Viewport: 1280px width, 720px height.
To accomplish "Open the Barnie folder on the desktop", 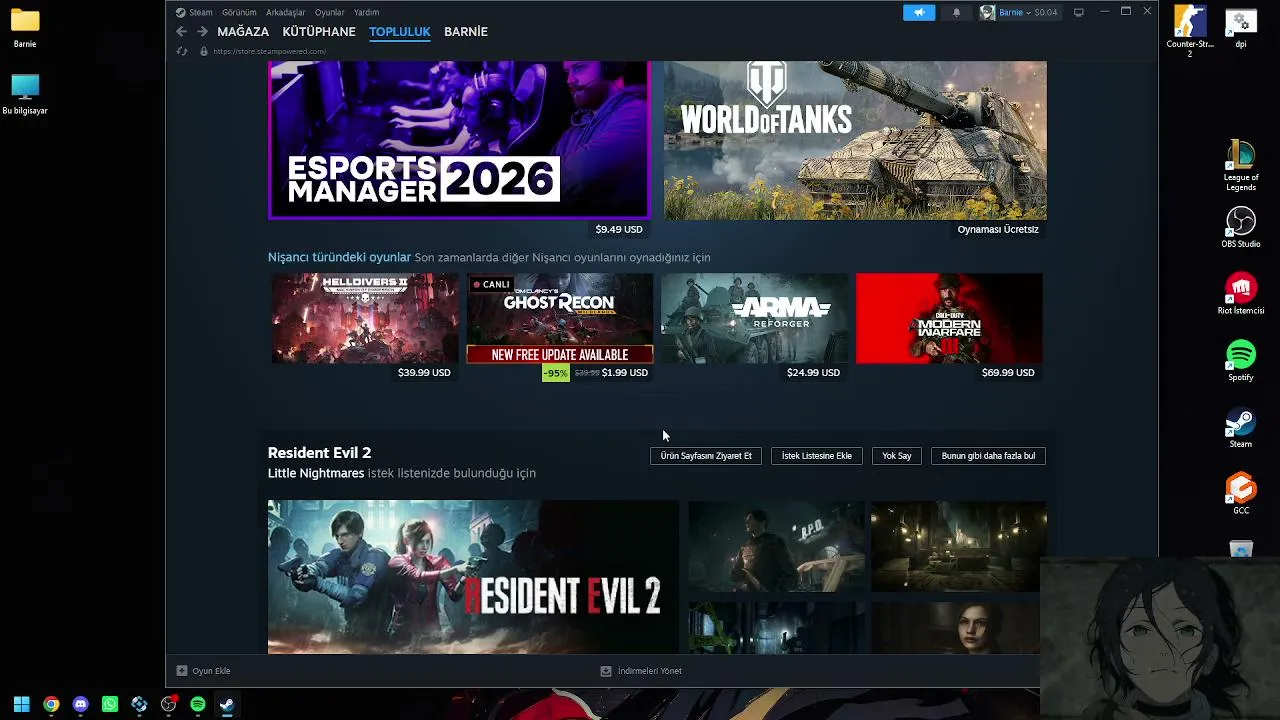I will coord(25,28).
